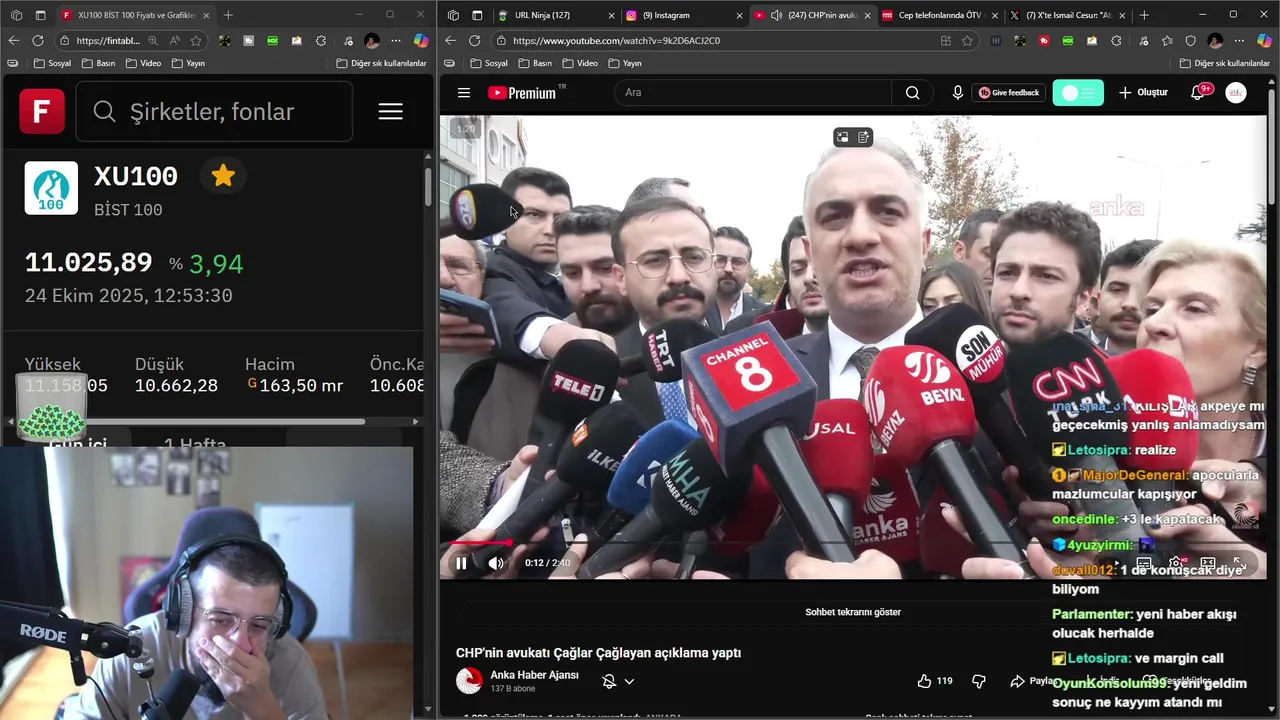The image size is (1280, 720).
Task: Click the YouTube search magnifier button
Action: (x=912, y=92)
